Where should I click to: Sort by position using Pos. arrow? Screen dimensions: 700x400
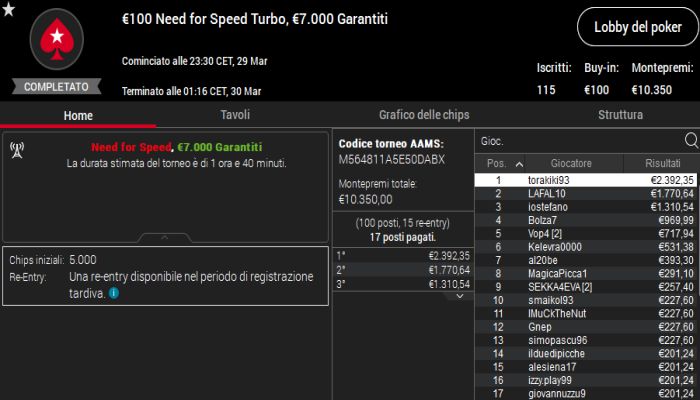pos(519,163)
